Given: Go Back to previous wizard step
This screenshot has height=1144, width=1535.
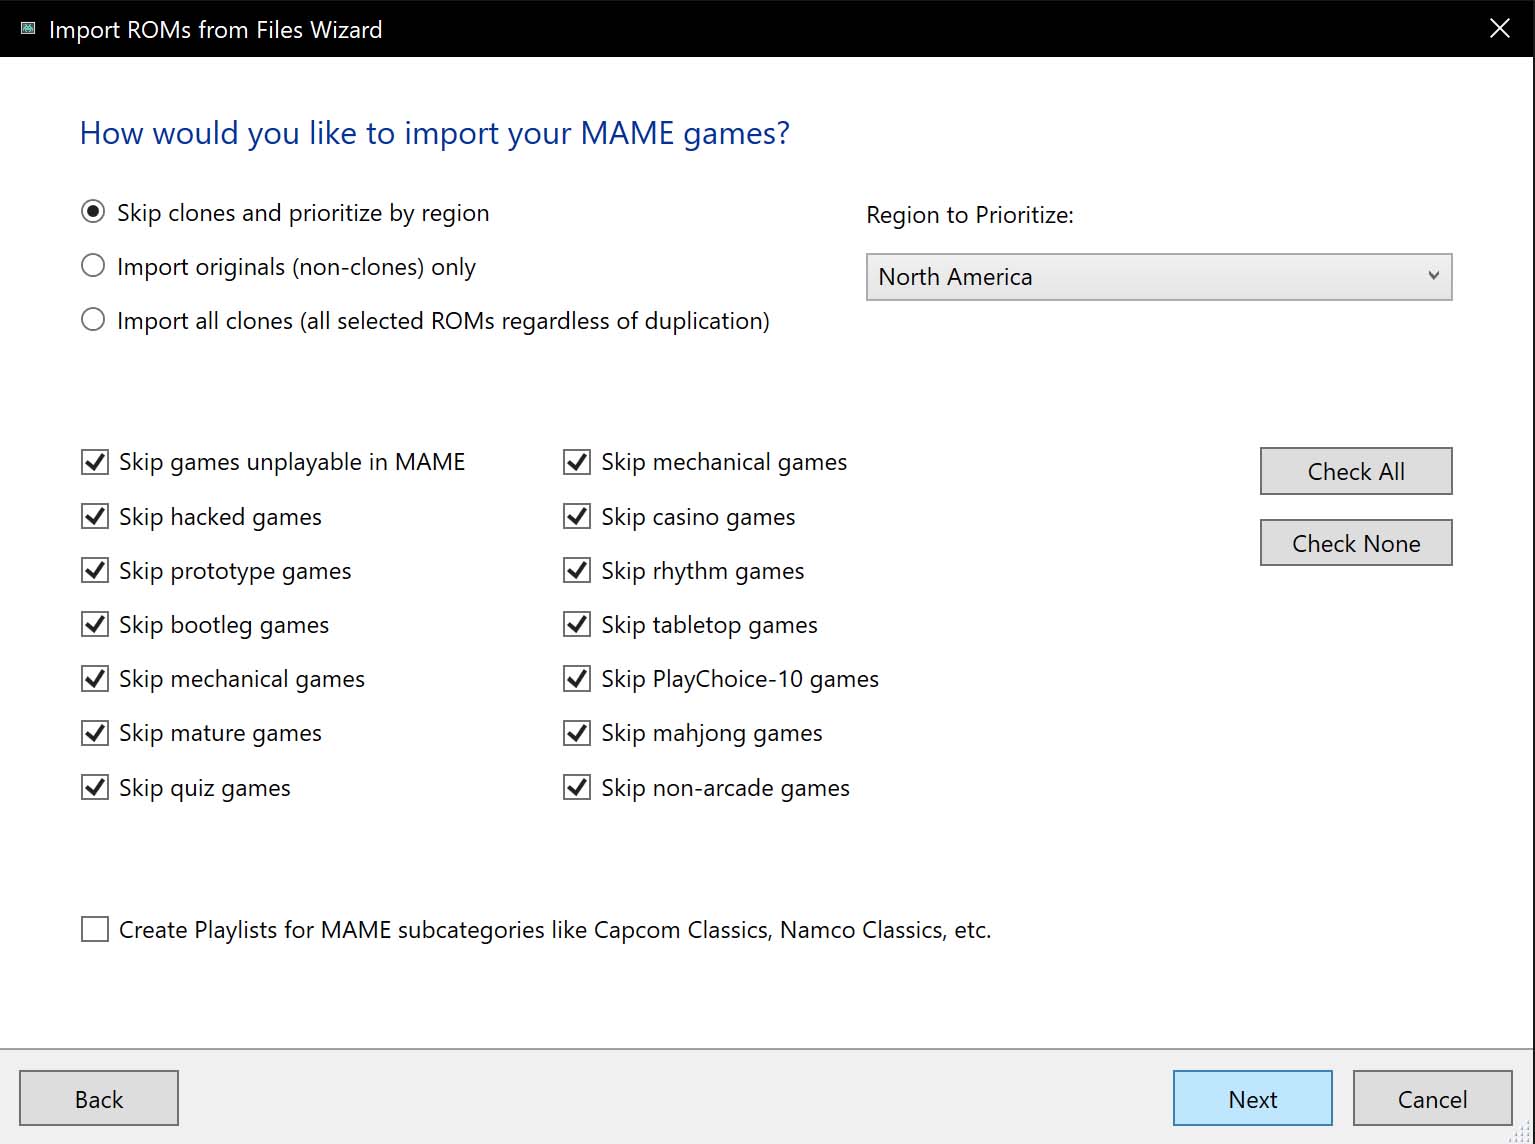Looking at the screenshot, I should [99, 1098].
